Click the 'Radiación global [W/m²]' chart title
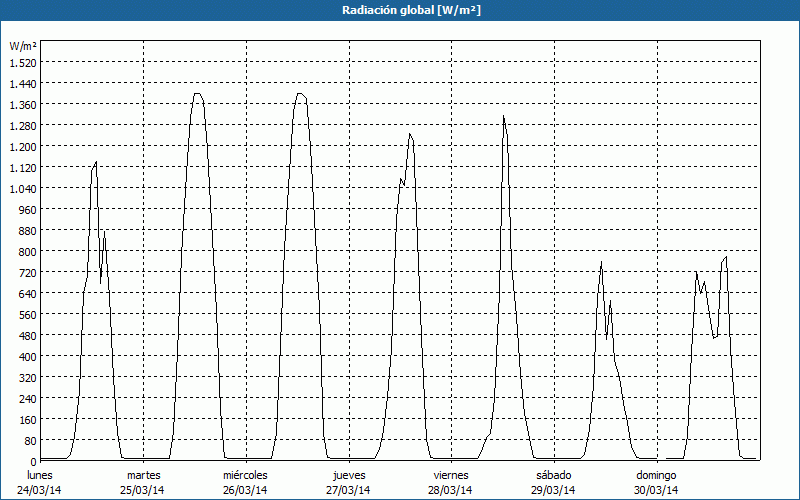The image size is (800, 500). click(x=400, y=10)
